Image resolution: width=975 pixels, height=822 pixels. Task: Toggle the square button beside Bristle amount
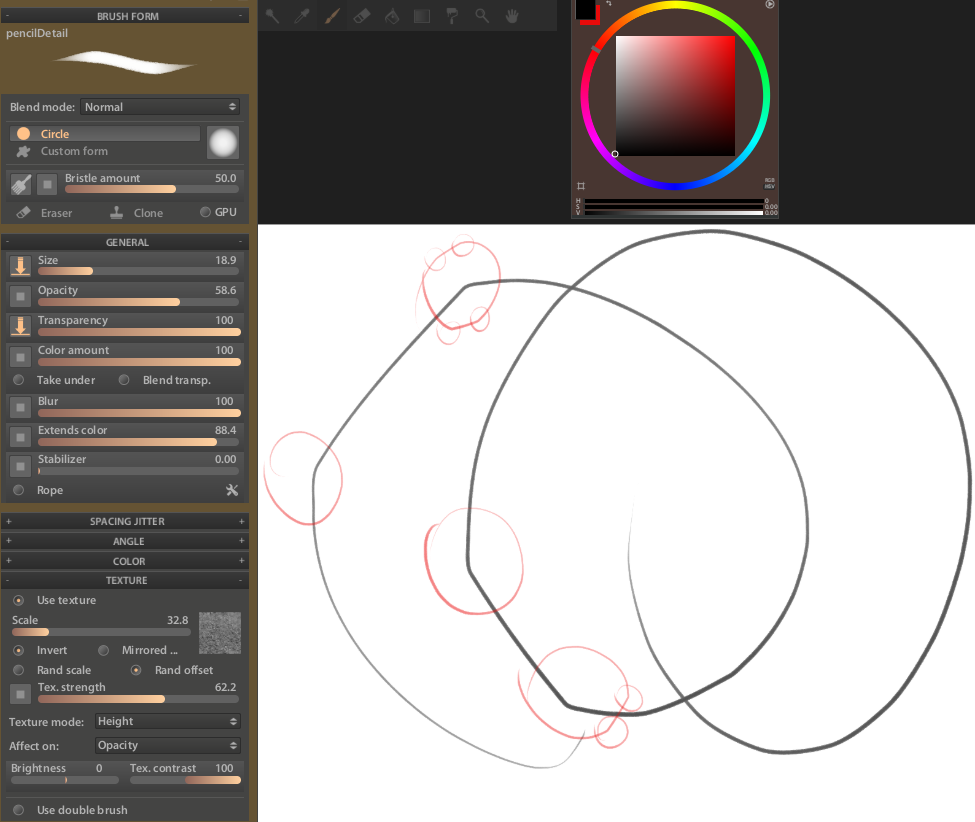point(47,185)
